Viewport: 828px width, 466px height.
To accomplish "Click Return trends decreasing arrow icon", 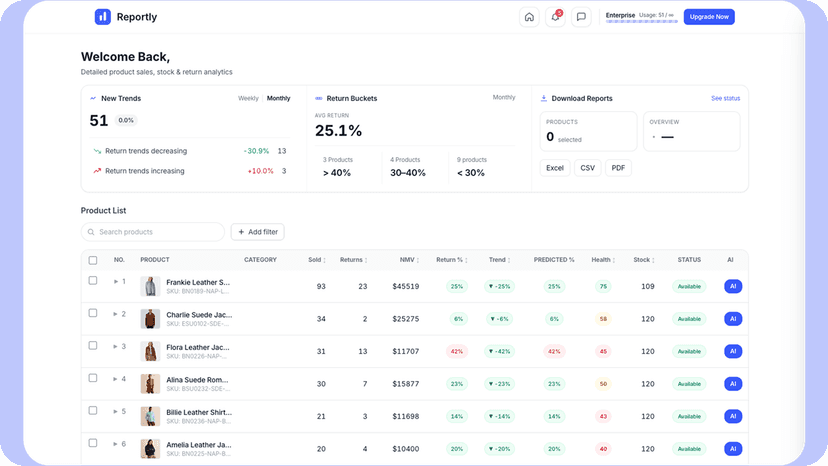I will pyautogui.click(x=97, y=151).
